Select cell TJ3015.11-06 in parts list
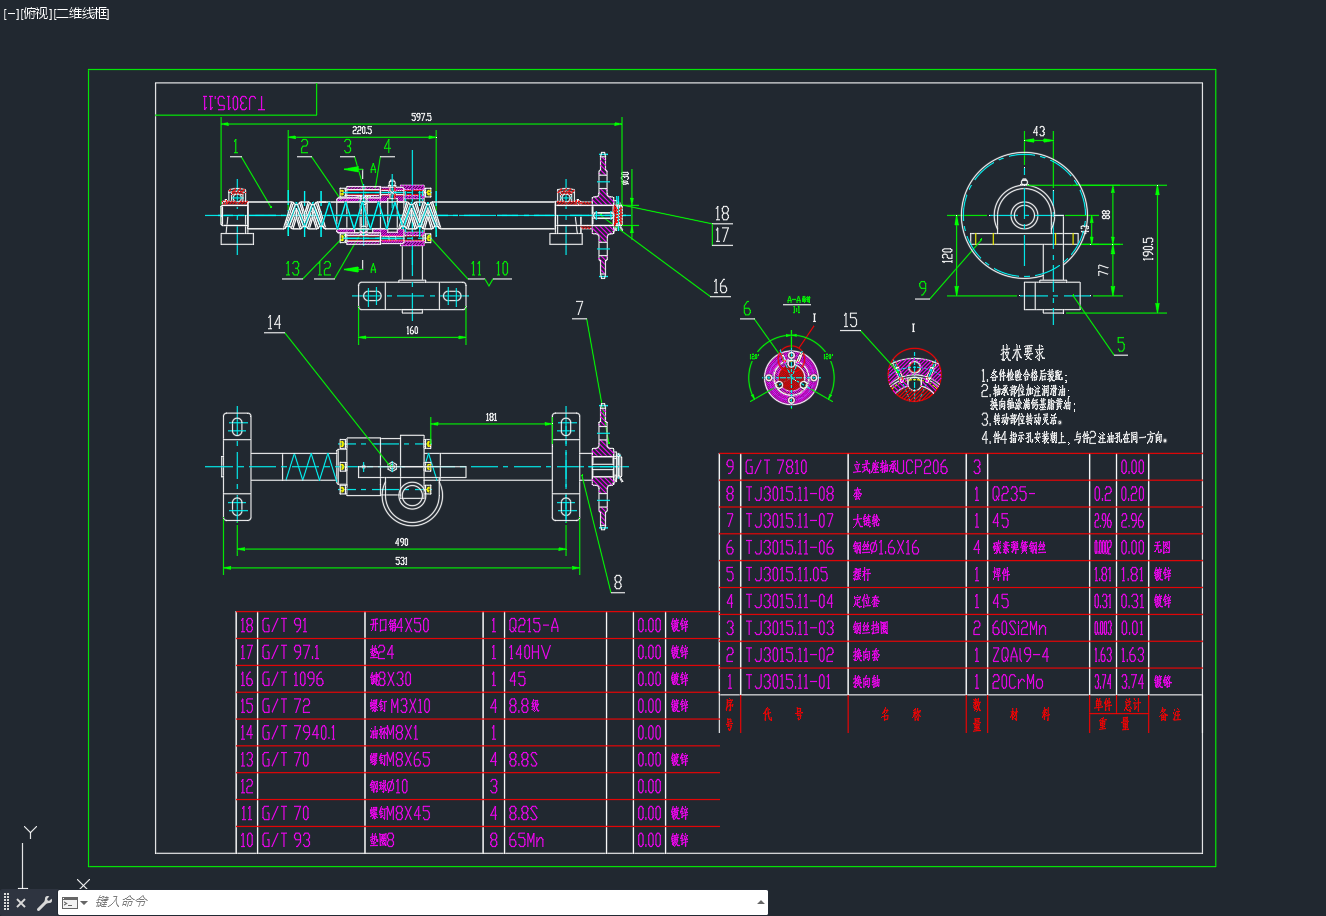 point(790,547)
